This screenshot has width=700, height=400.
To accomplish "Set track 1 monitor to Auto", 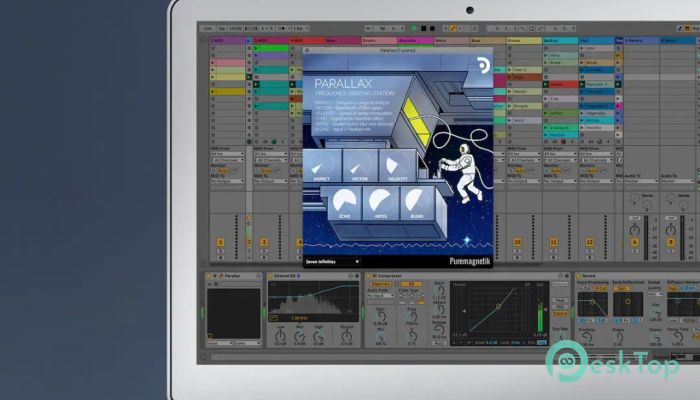I will (224, 171).
